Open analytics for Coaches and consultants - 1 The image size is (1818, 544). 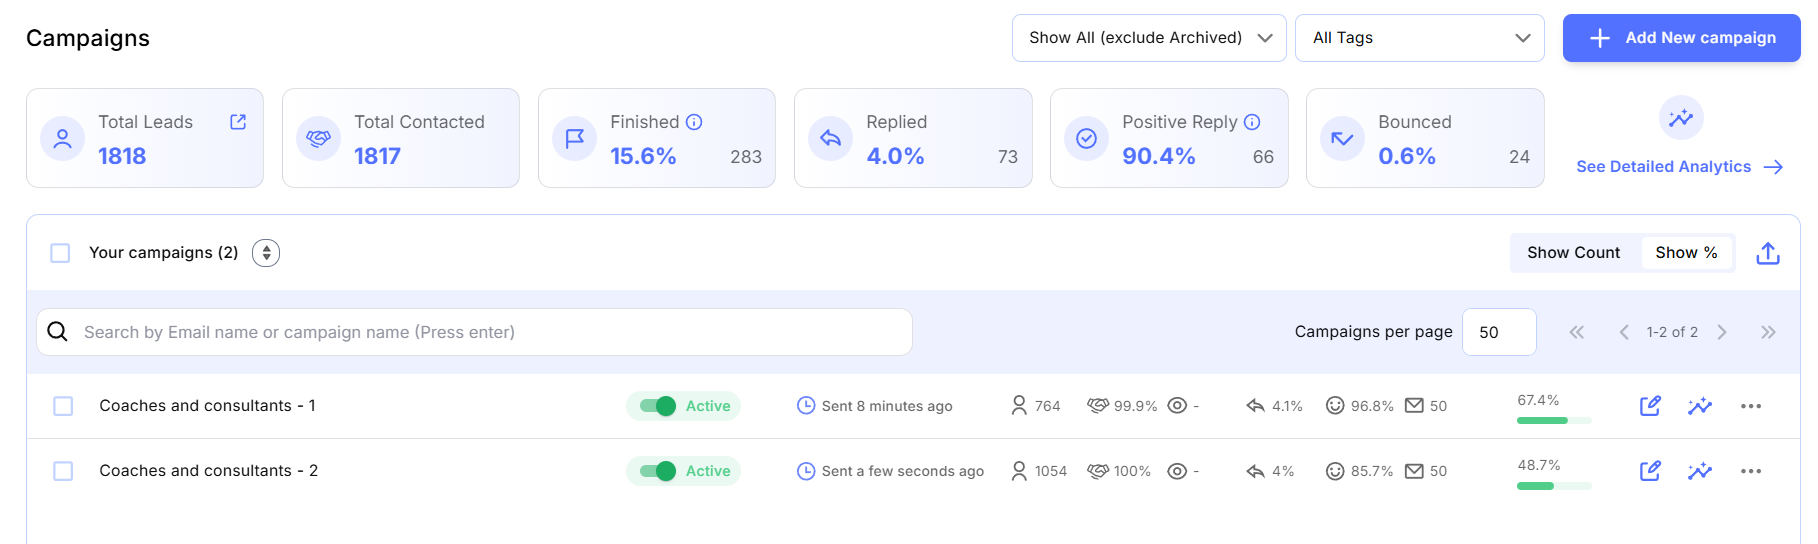[1700, 406]
